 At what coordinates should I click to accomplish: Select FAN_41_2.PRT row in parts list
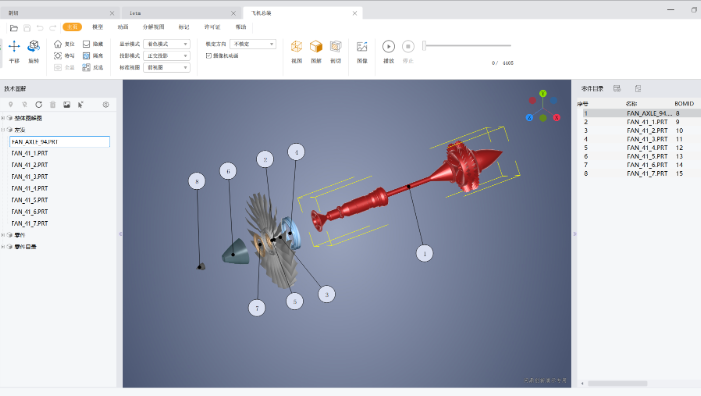(x=642, y=131)
